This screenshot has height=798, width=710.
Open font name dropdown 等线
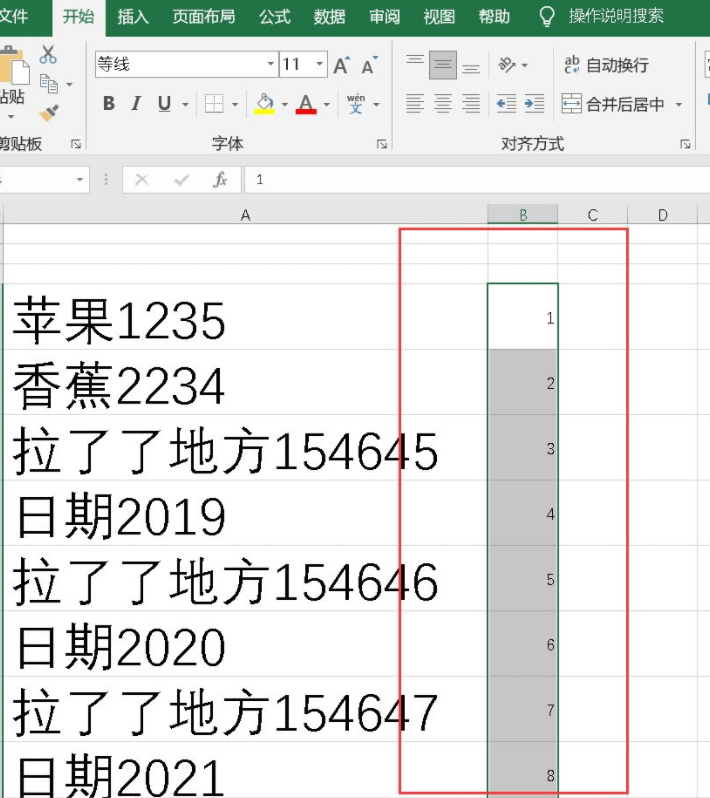[271, 64]
